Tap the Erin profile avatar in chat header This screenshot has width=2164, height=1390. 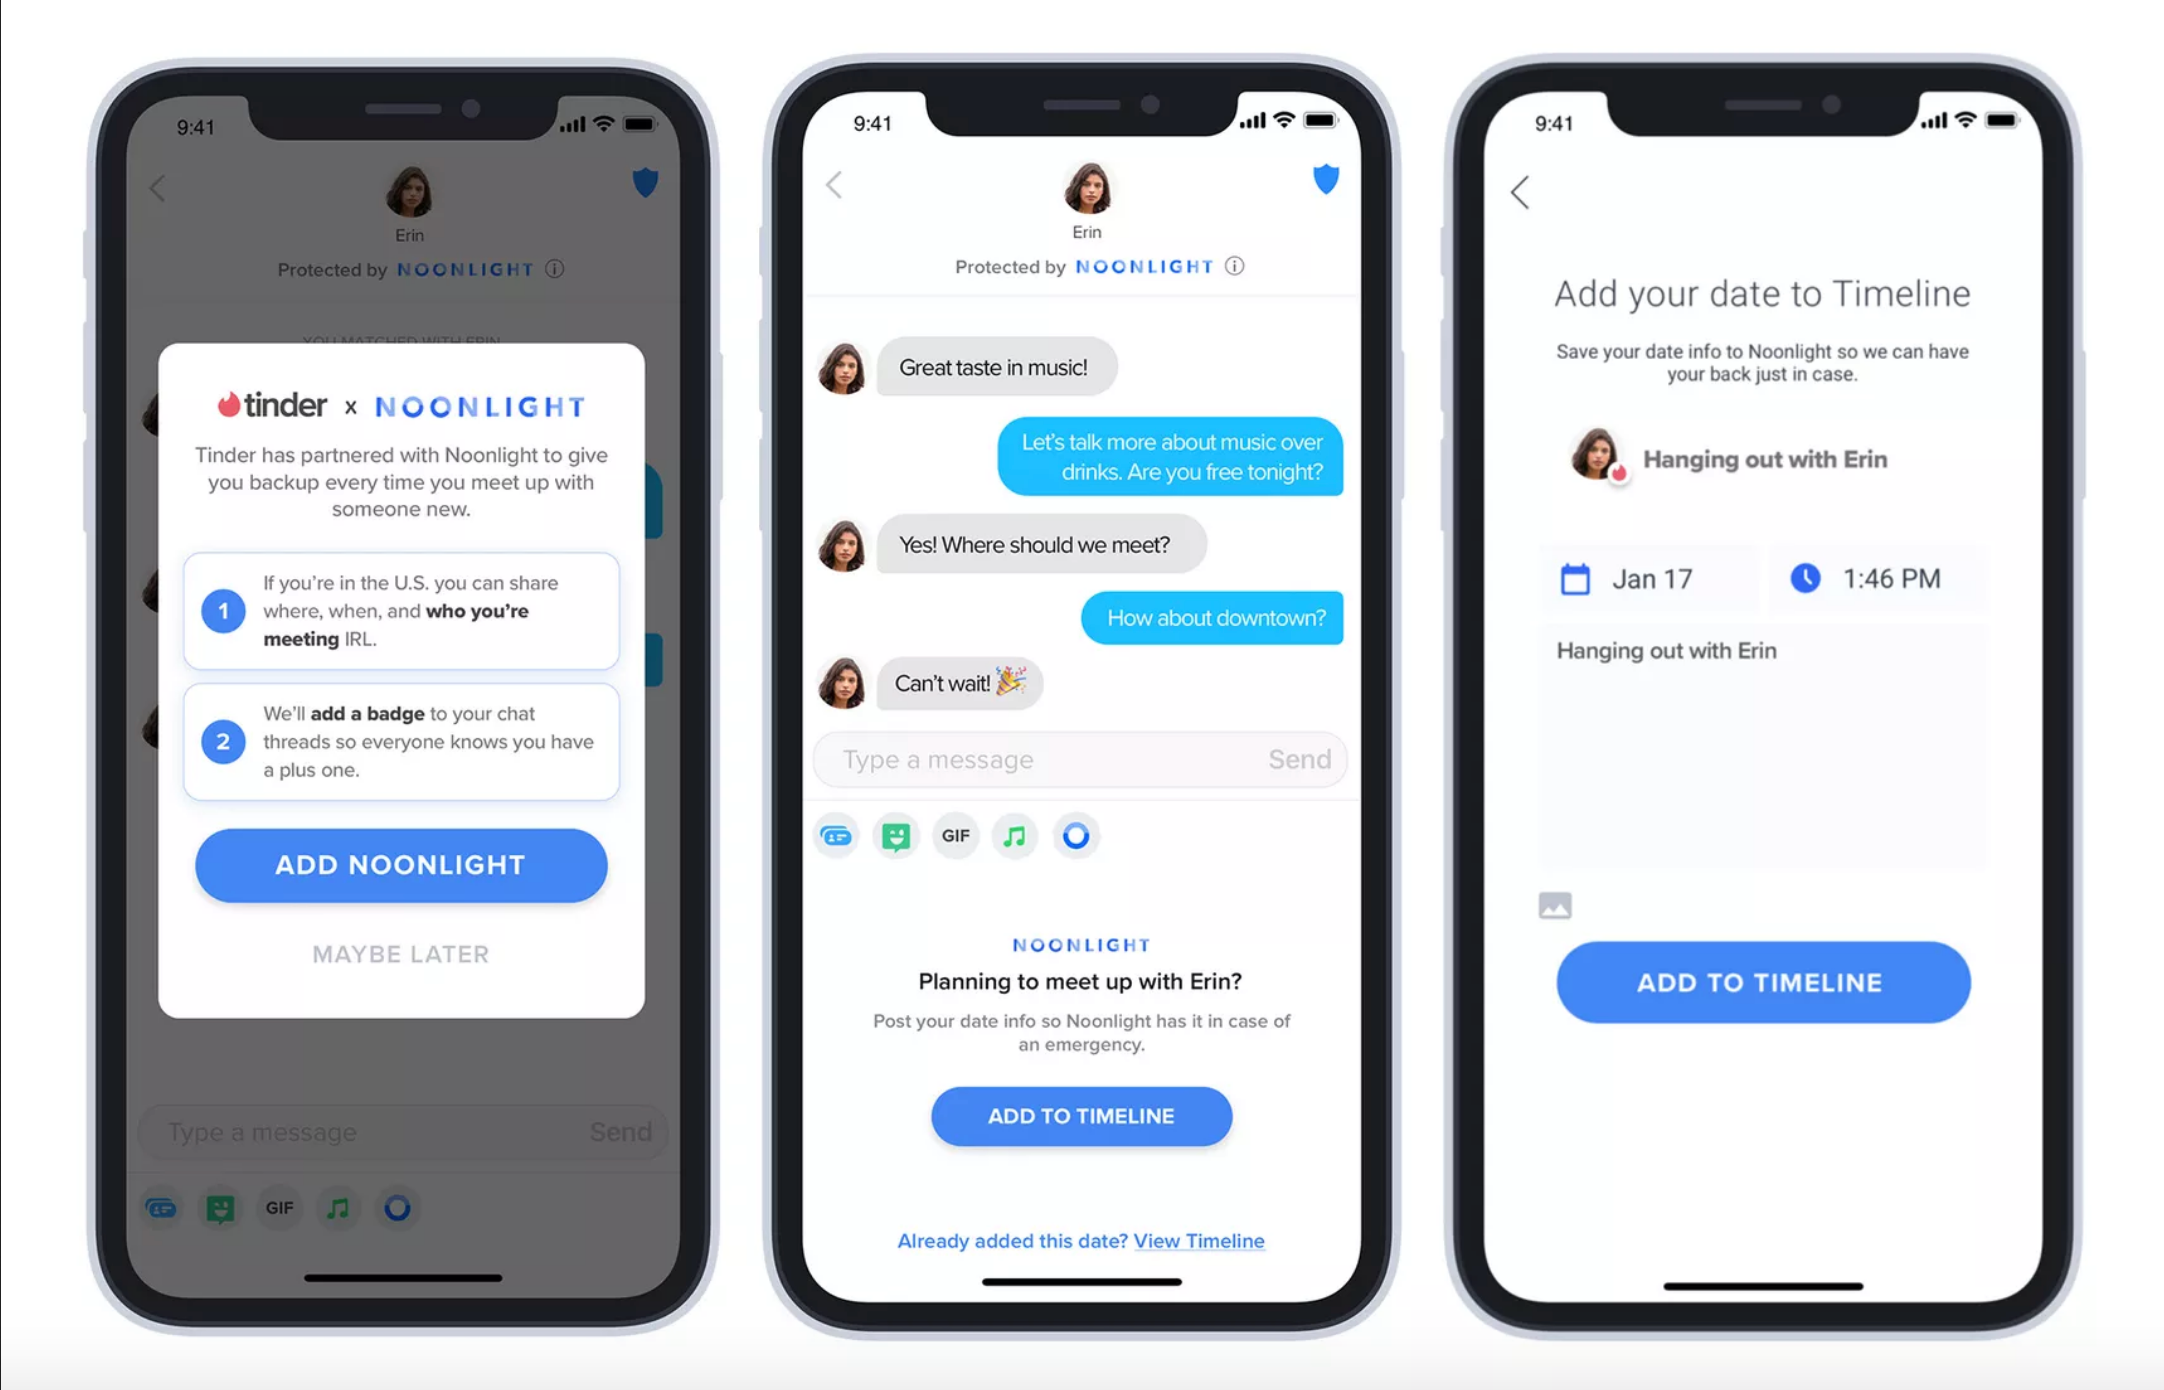coord(1080,189)
